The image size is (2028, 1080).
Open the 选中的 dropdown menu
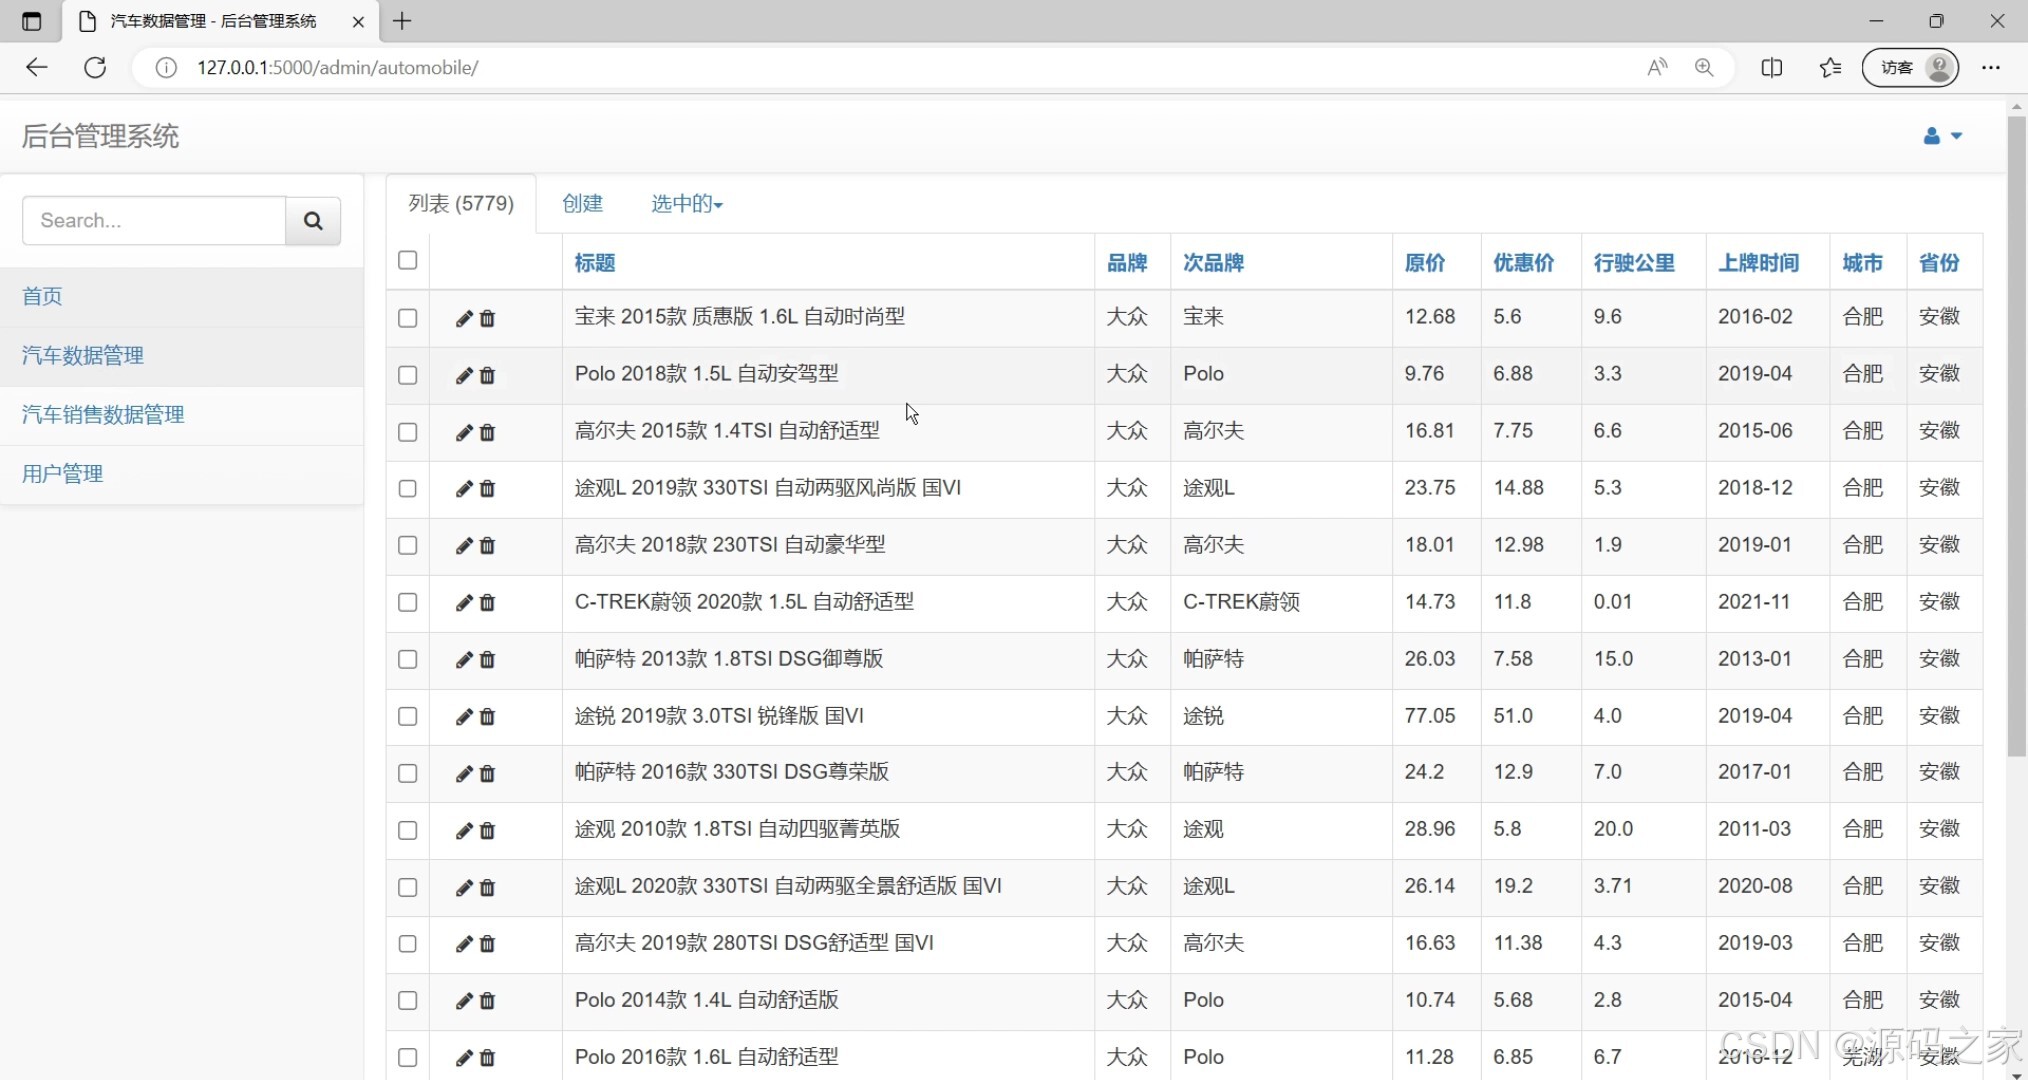(686, 204)
